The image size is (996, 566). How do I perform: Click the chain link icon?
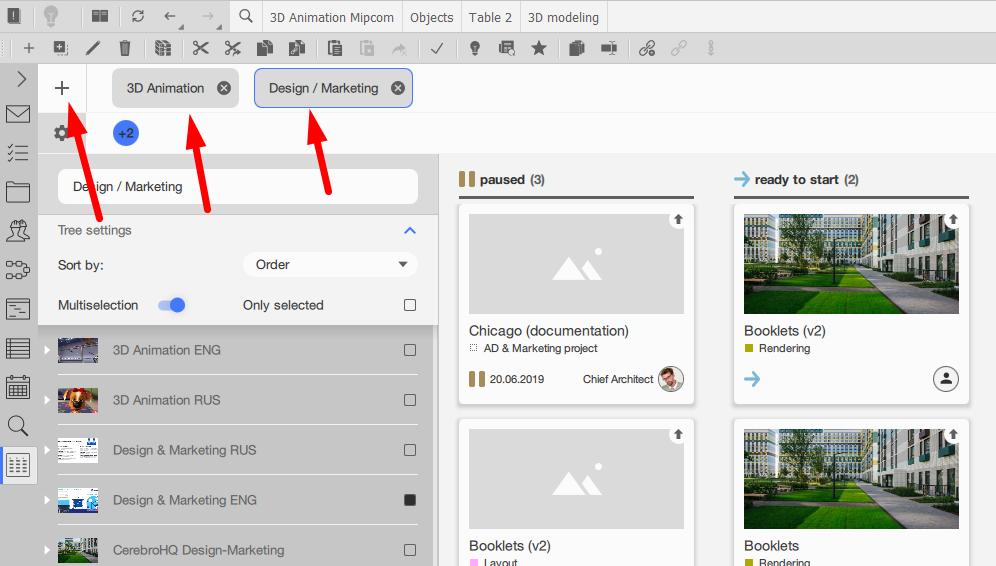647,48
